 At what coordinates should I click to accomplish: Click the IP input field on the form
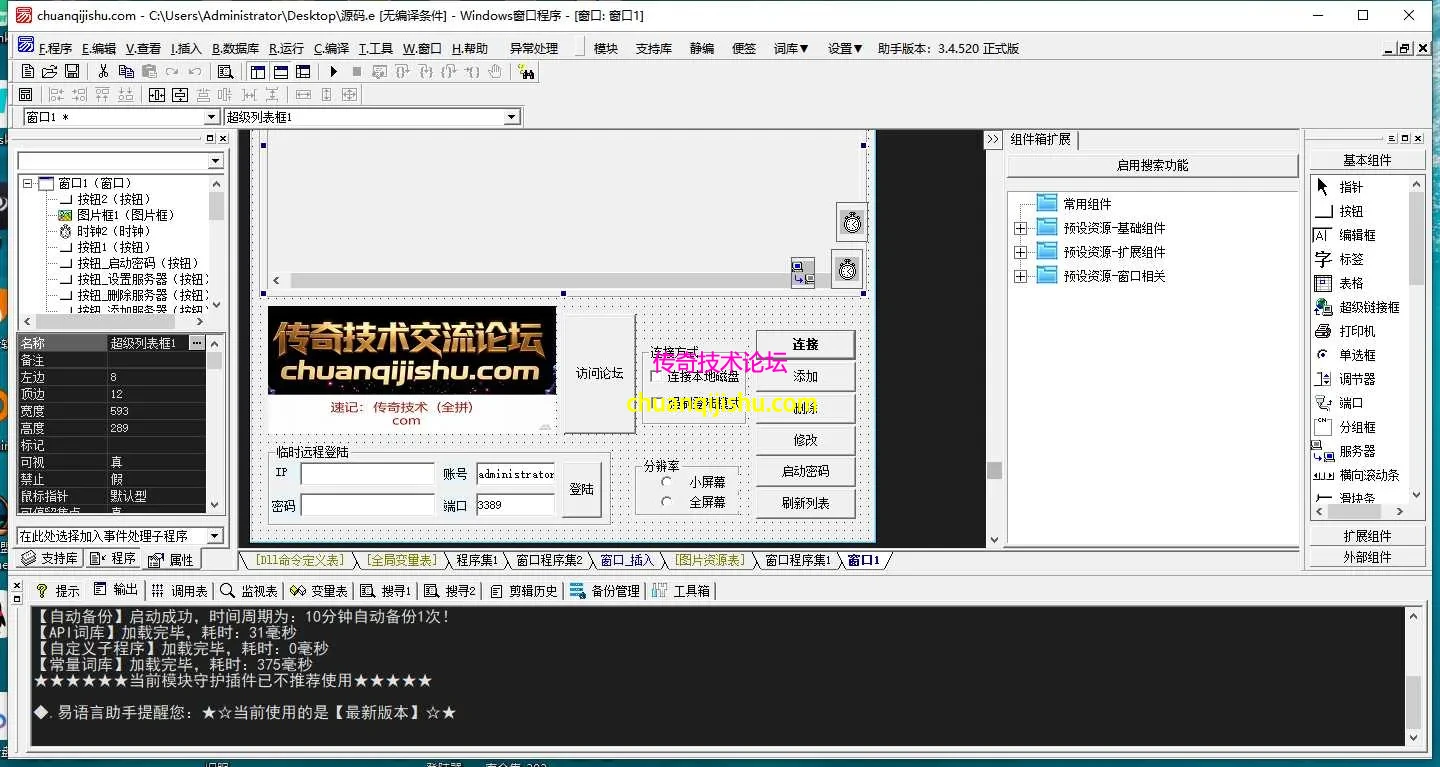[365, 473]
